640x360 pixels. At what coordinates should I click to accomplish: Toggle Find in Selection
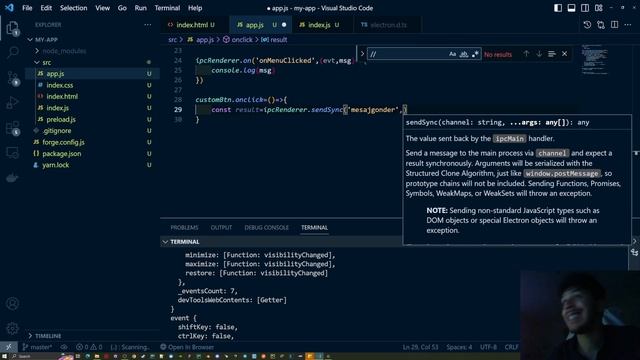552,54
